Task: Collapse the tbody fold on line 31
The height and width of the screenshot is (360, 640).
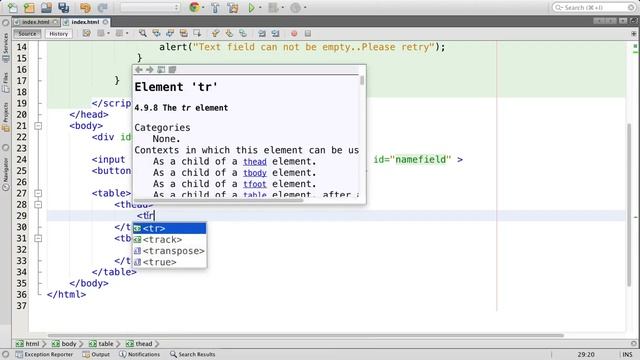Action: 38,238
